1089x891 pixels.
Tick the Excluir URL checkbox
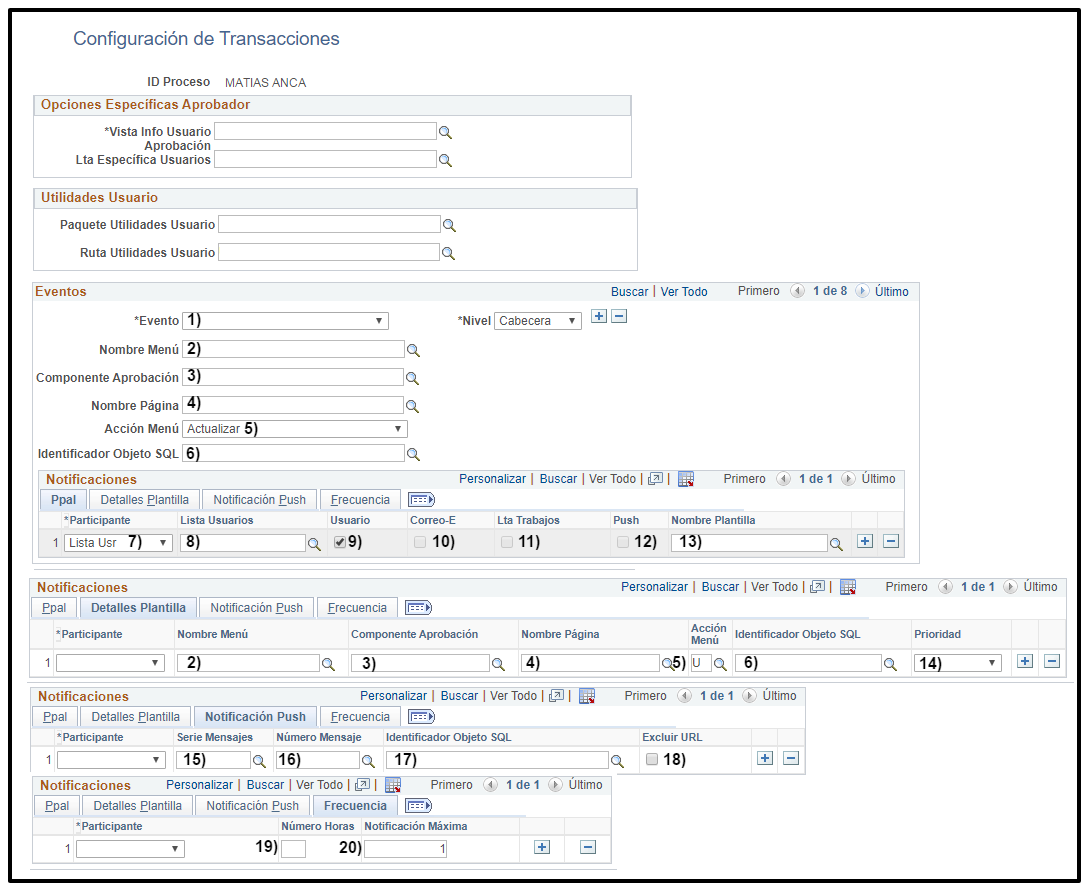652,759
